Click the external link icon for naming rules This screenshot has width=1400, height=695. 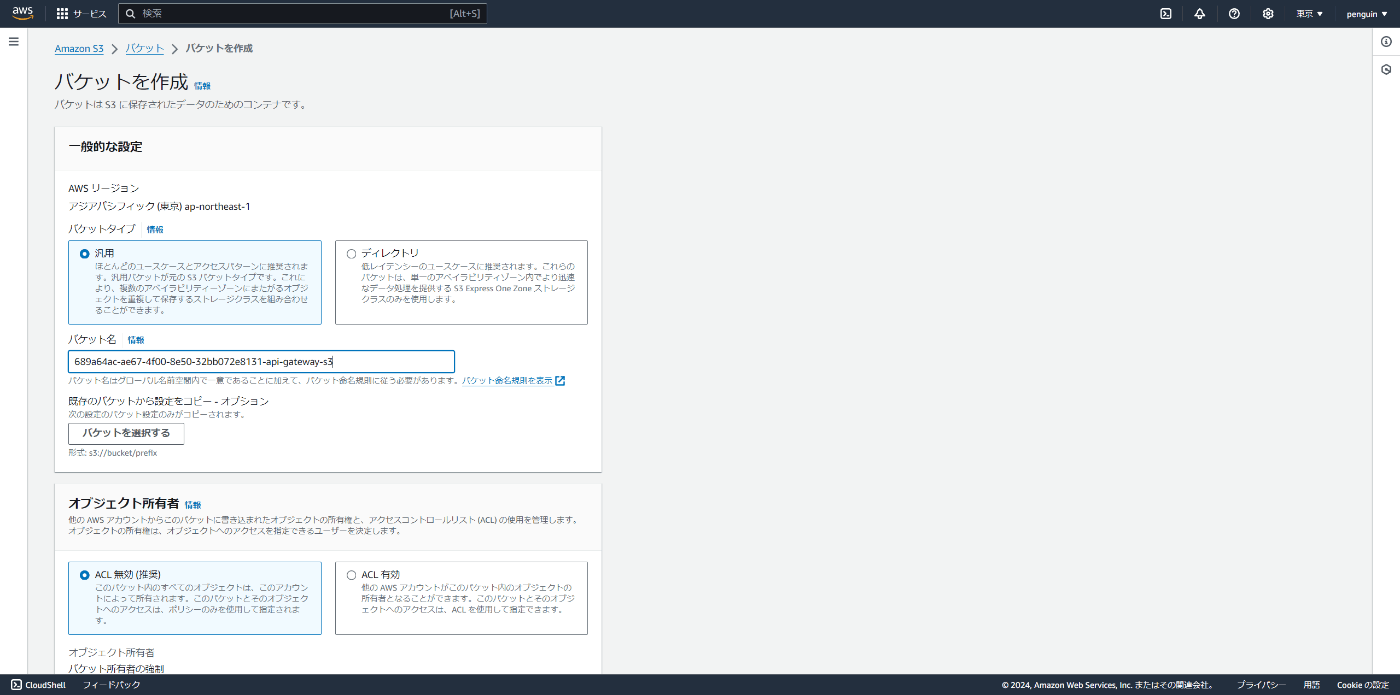(560, 381)
